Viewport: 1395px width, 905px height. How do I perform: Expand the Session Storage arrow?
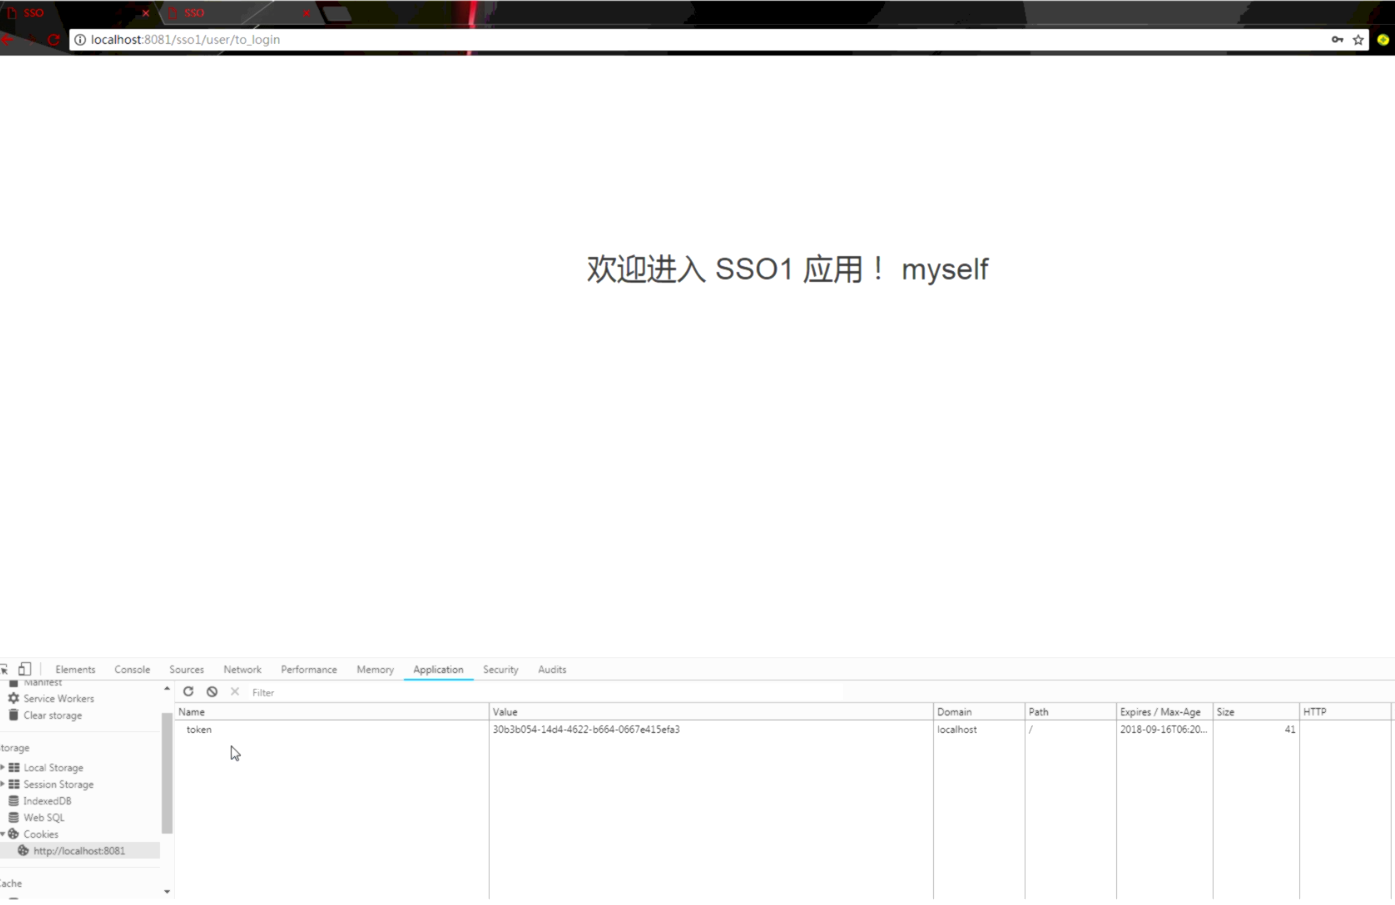click(3, 785)
